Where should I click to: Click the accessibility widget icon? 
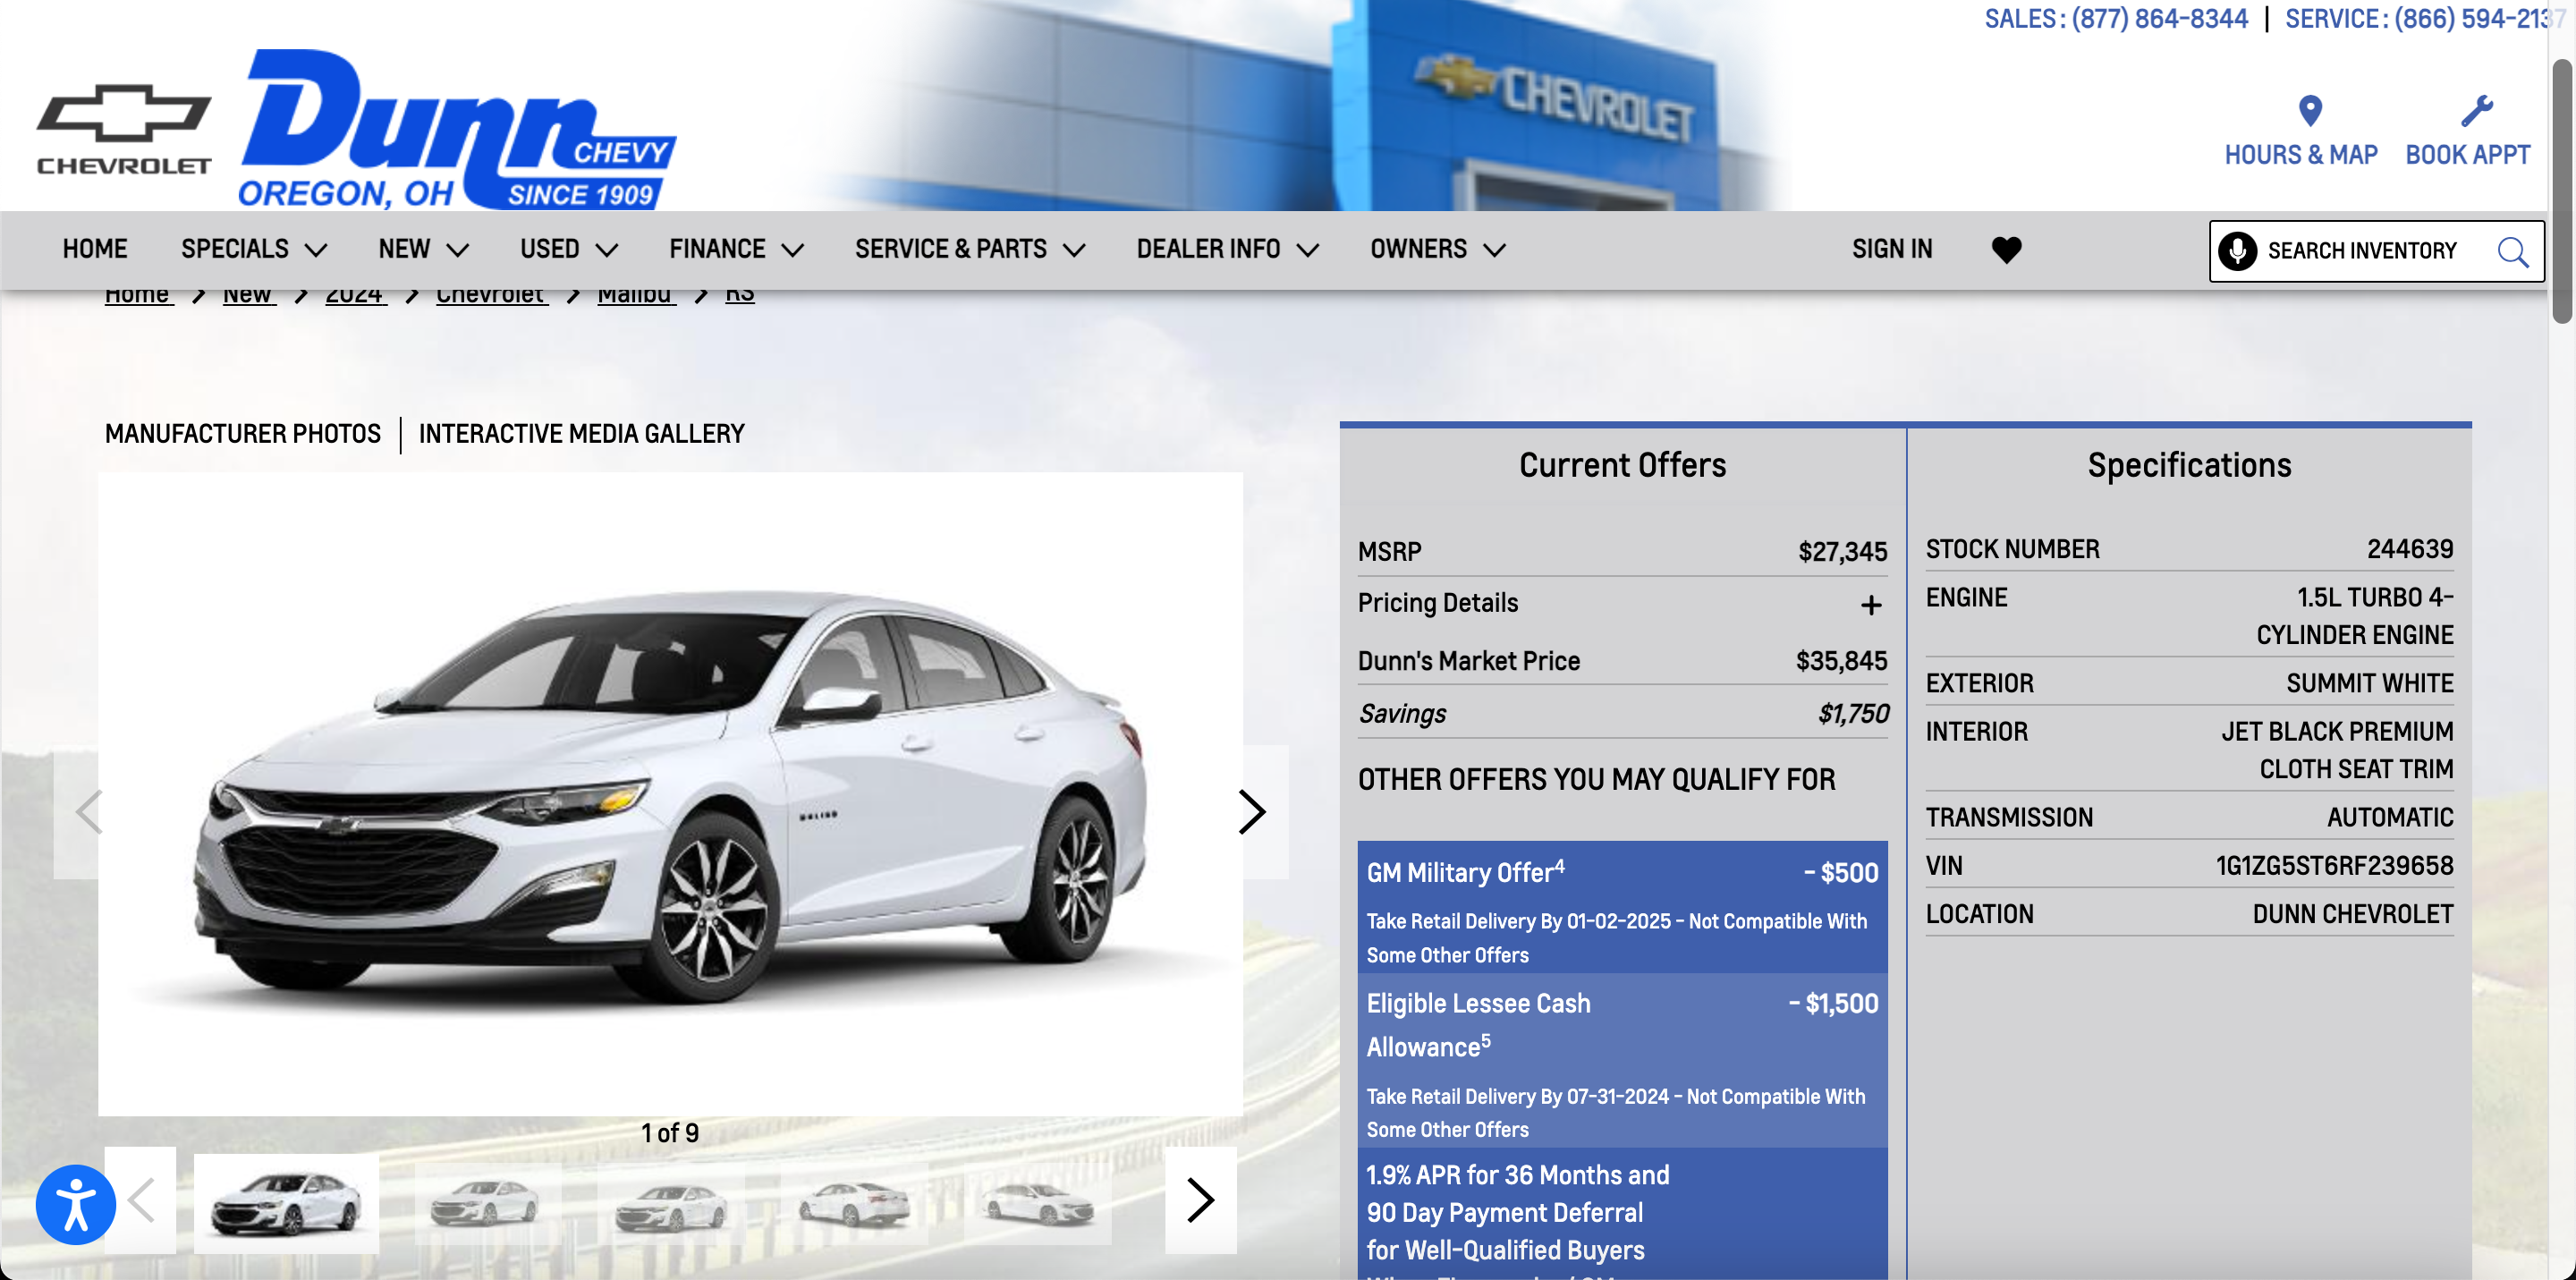[75, 1204]
